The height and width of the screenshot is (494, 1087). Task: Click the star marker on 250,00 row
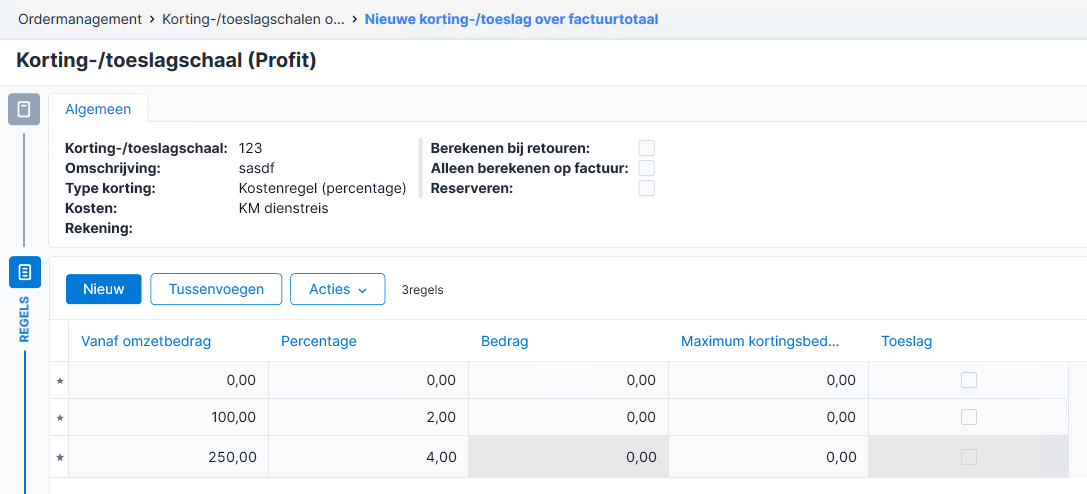pos(60,457)
